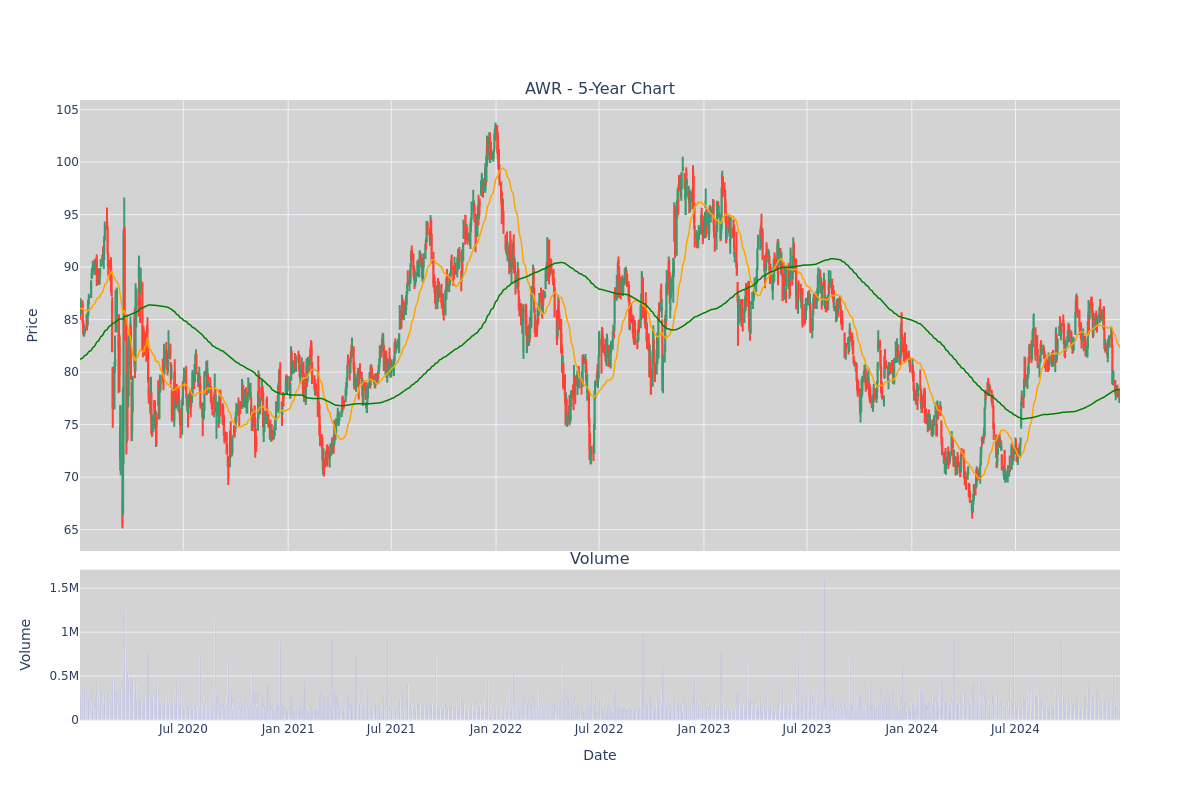Click the "Jul 2022" date tick label
This screenshot has width=1200, height=800.
tap(599, 729)
